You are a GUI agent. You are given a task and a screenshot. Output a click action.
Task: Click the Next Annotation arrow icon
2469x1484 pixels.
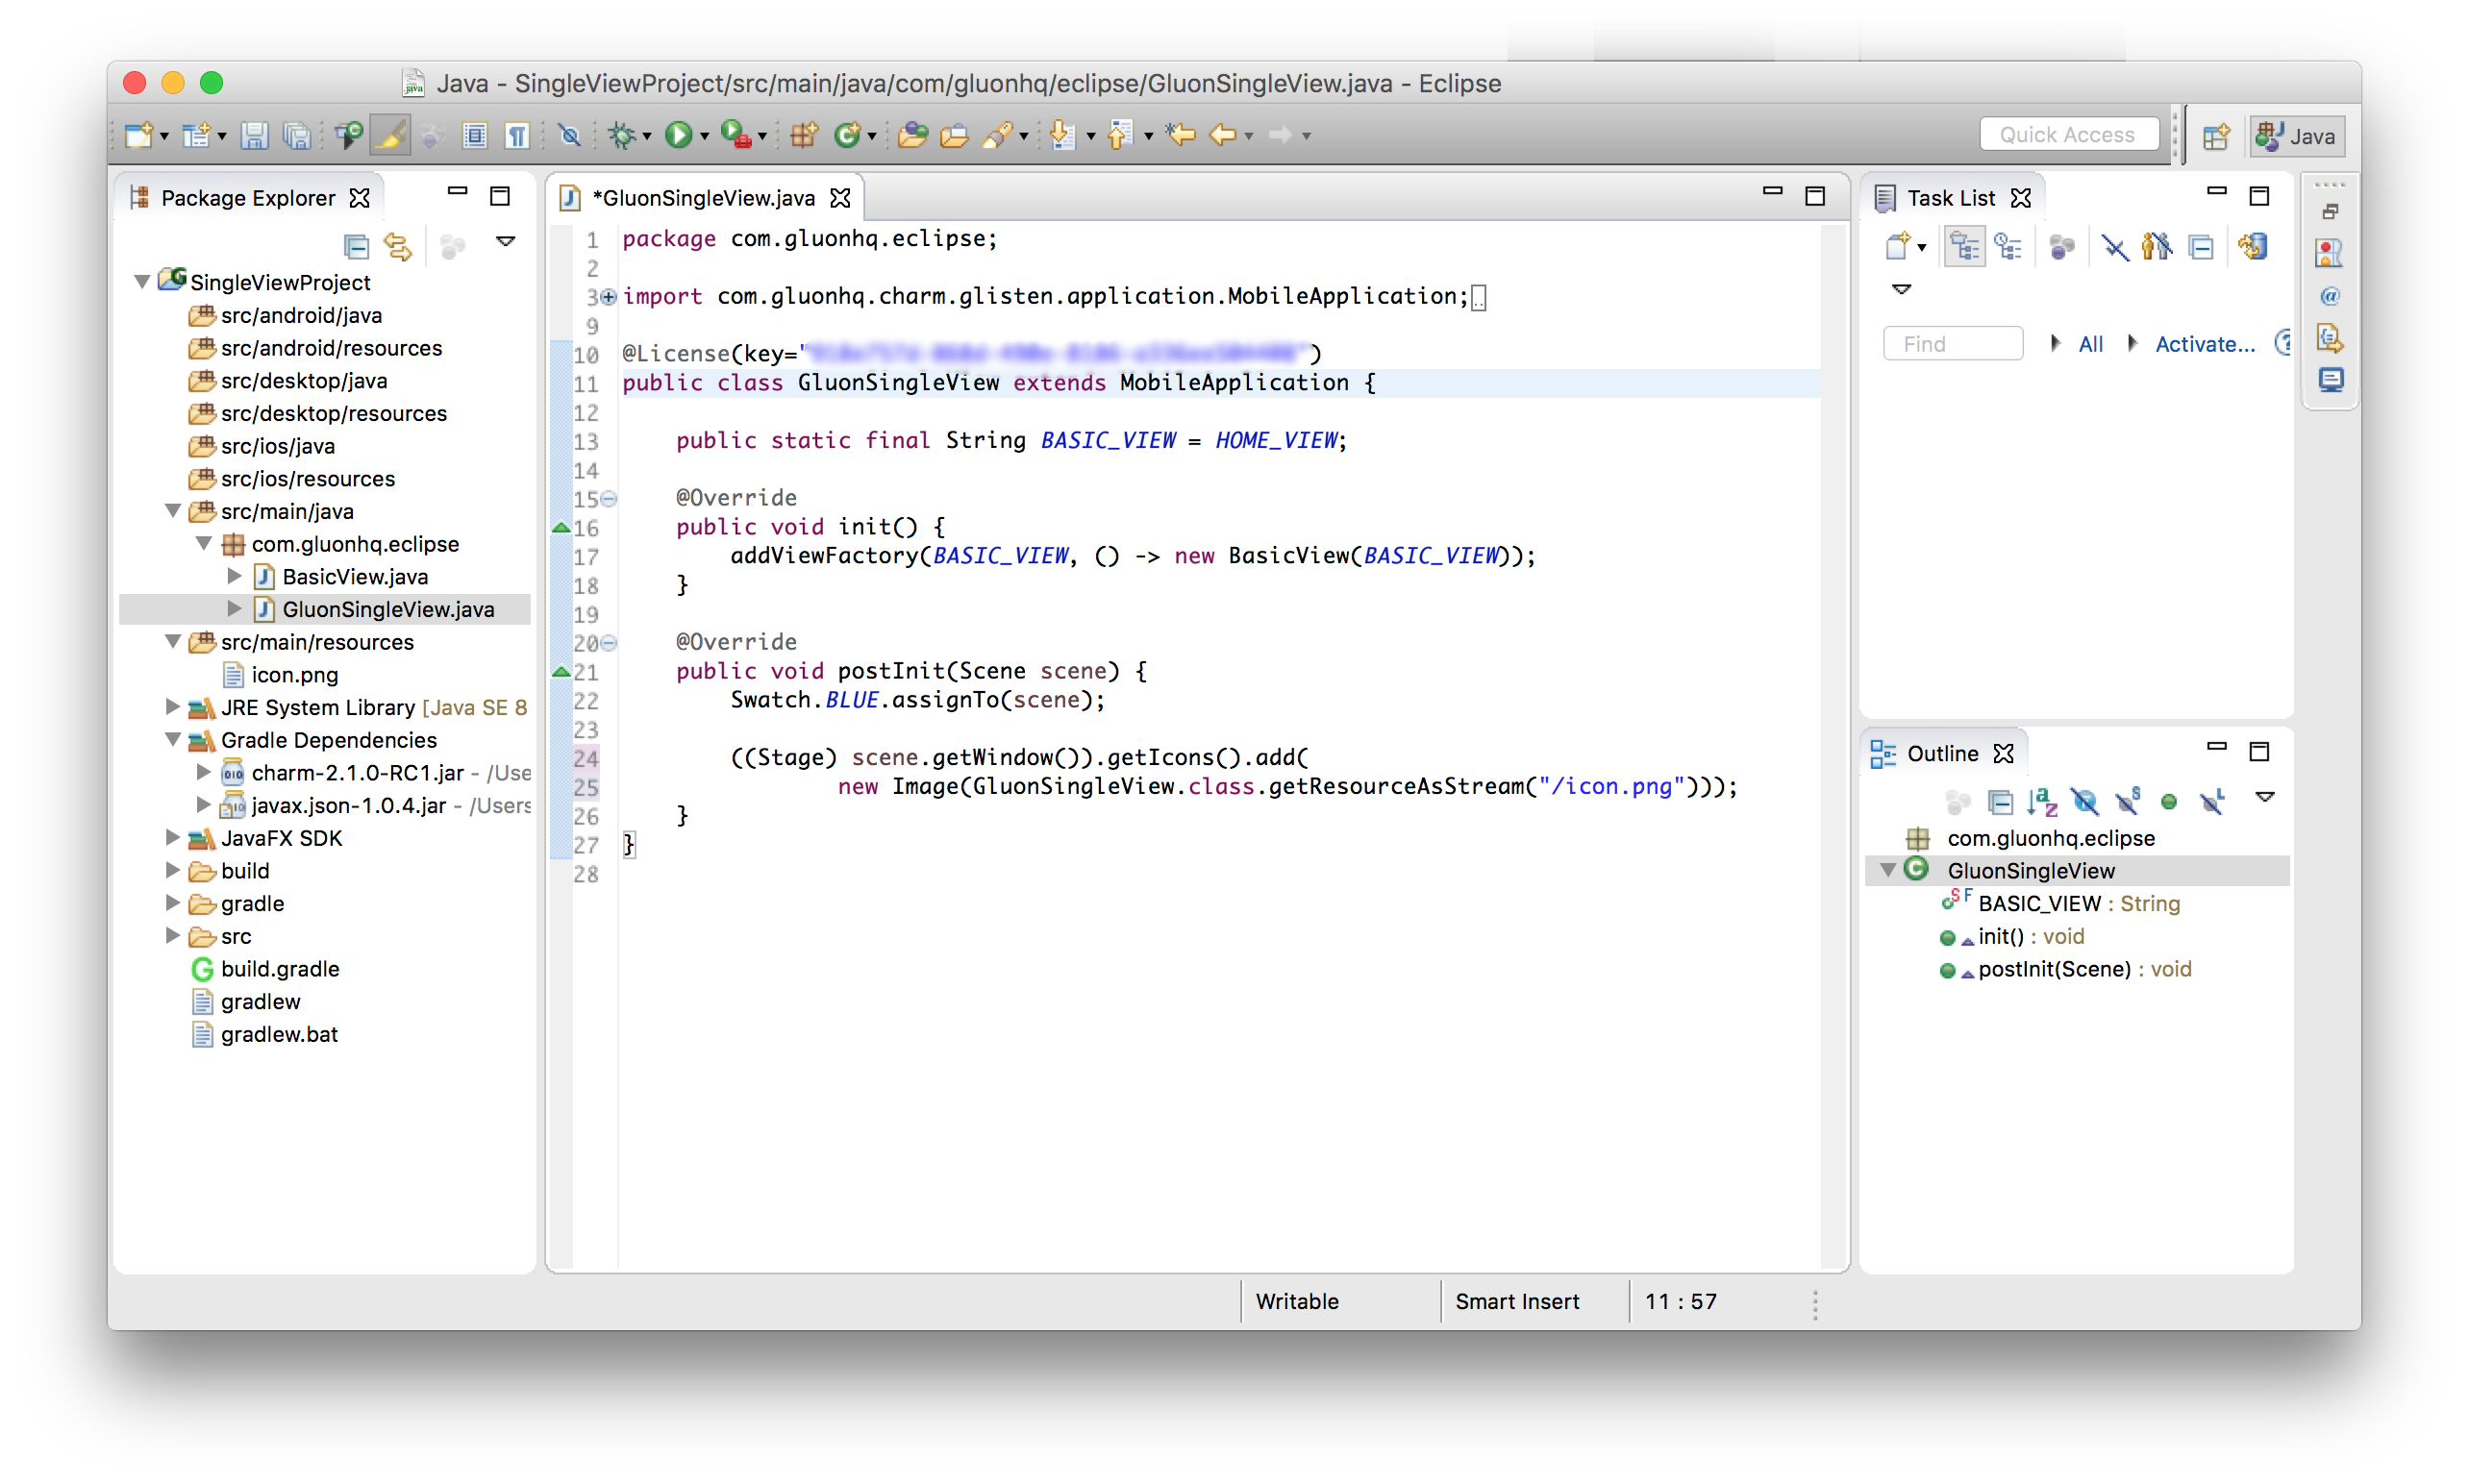pyautogui.click(x=1062, y=135)
